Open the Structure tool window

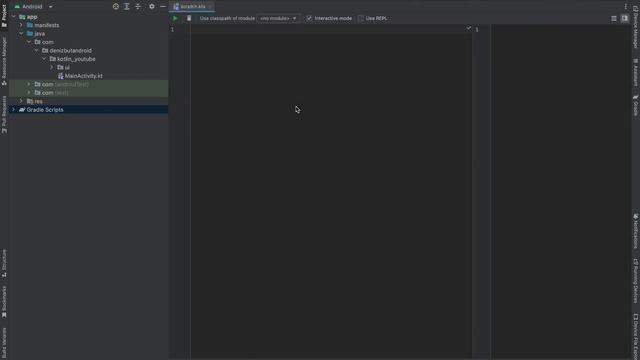(x=4, y=263)
